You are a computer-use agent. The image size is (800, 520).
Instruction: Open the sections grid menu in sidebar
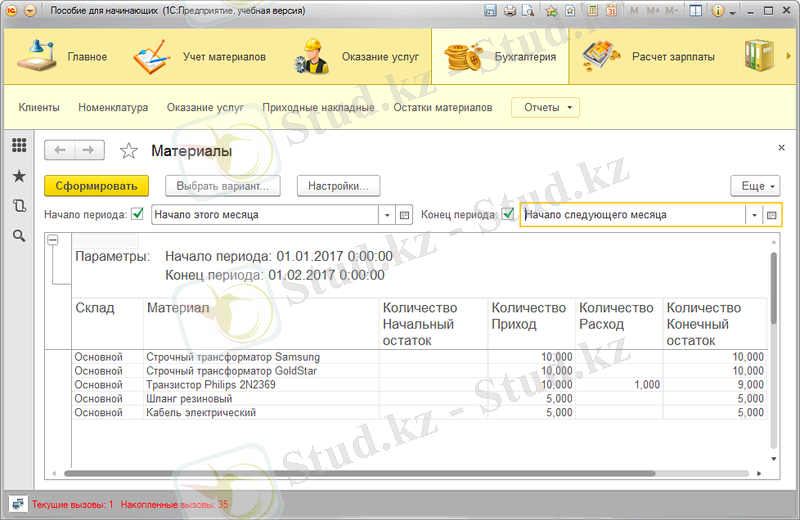(19, 146)
